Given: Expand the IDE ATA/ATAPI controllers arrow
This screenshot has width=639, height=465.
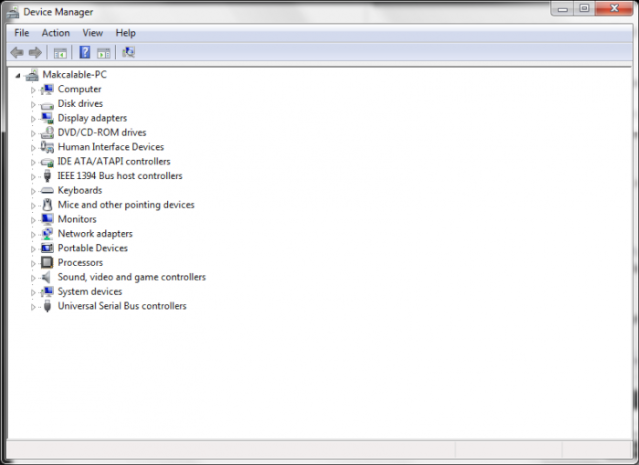Looking at the screenshot, I should tap(33, 162).
